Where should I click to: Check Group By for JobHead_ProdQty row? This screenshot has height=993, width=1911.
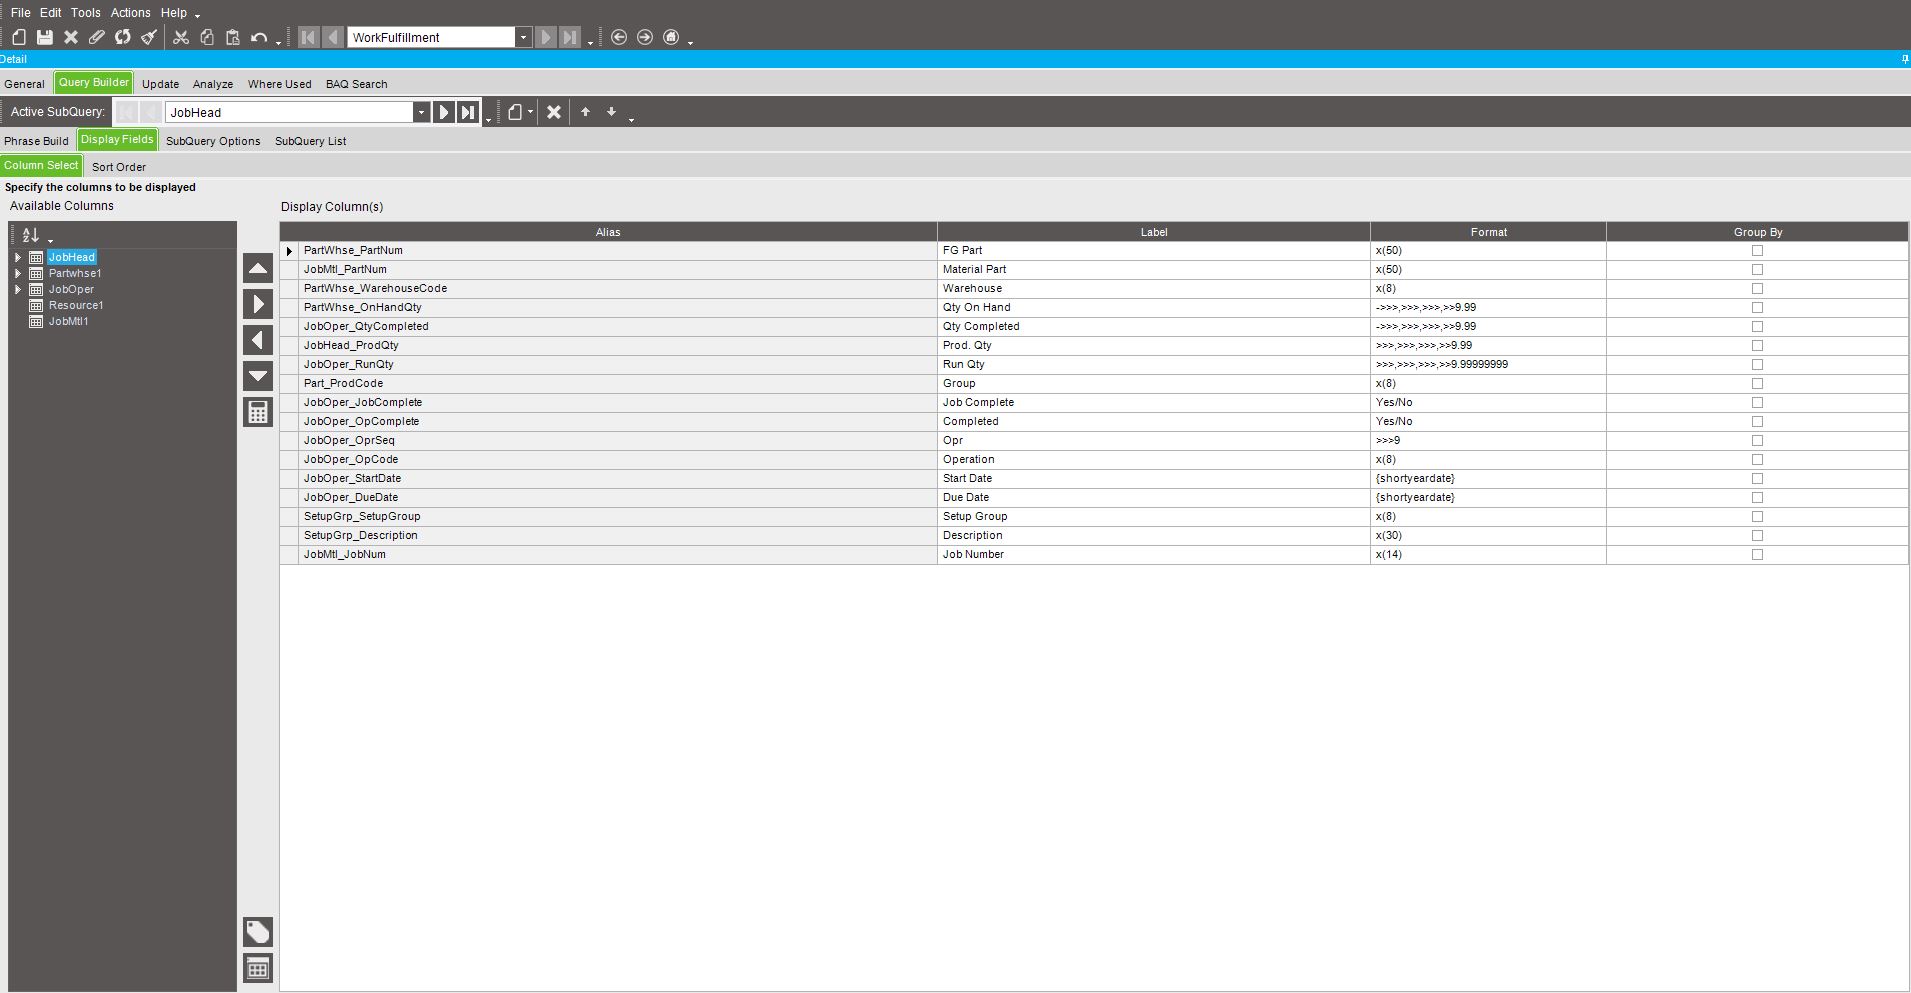[x=1757, y=346]
